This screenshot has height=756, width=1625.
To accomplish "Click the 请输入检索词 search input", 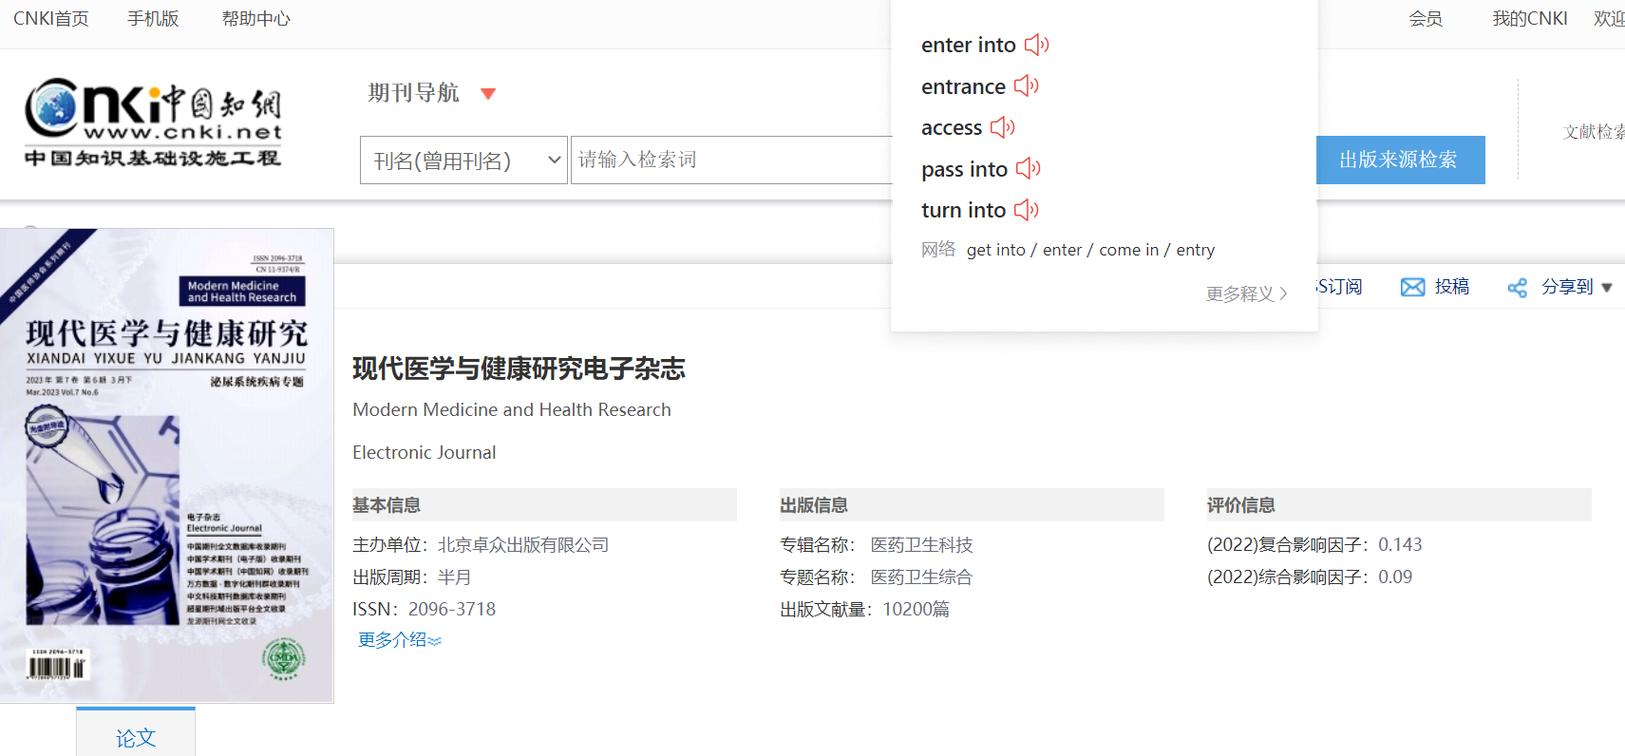I will pos(731,160).
